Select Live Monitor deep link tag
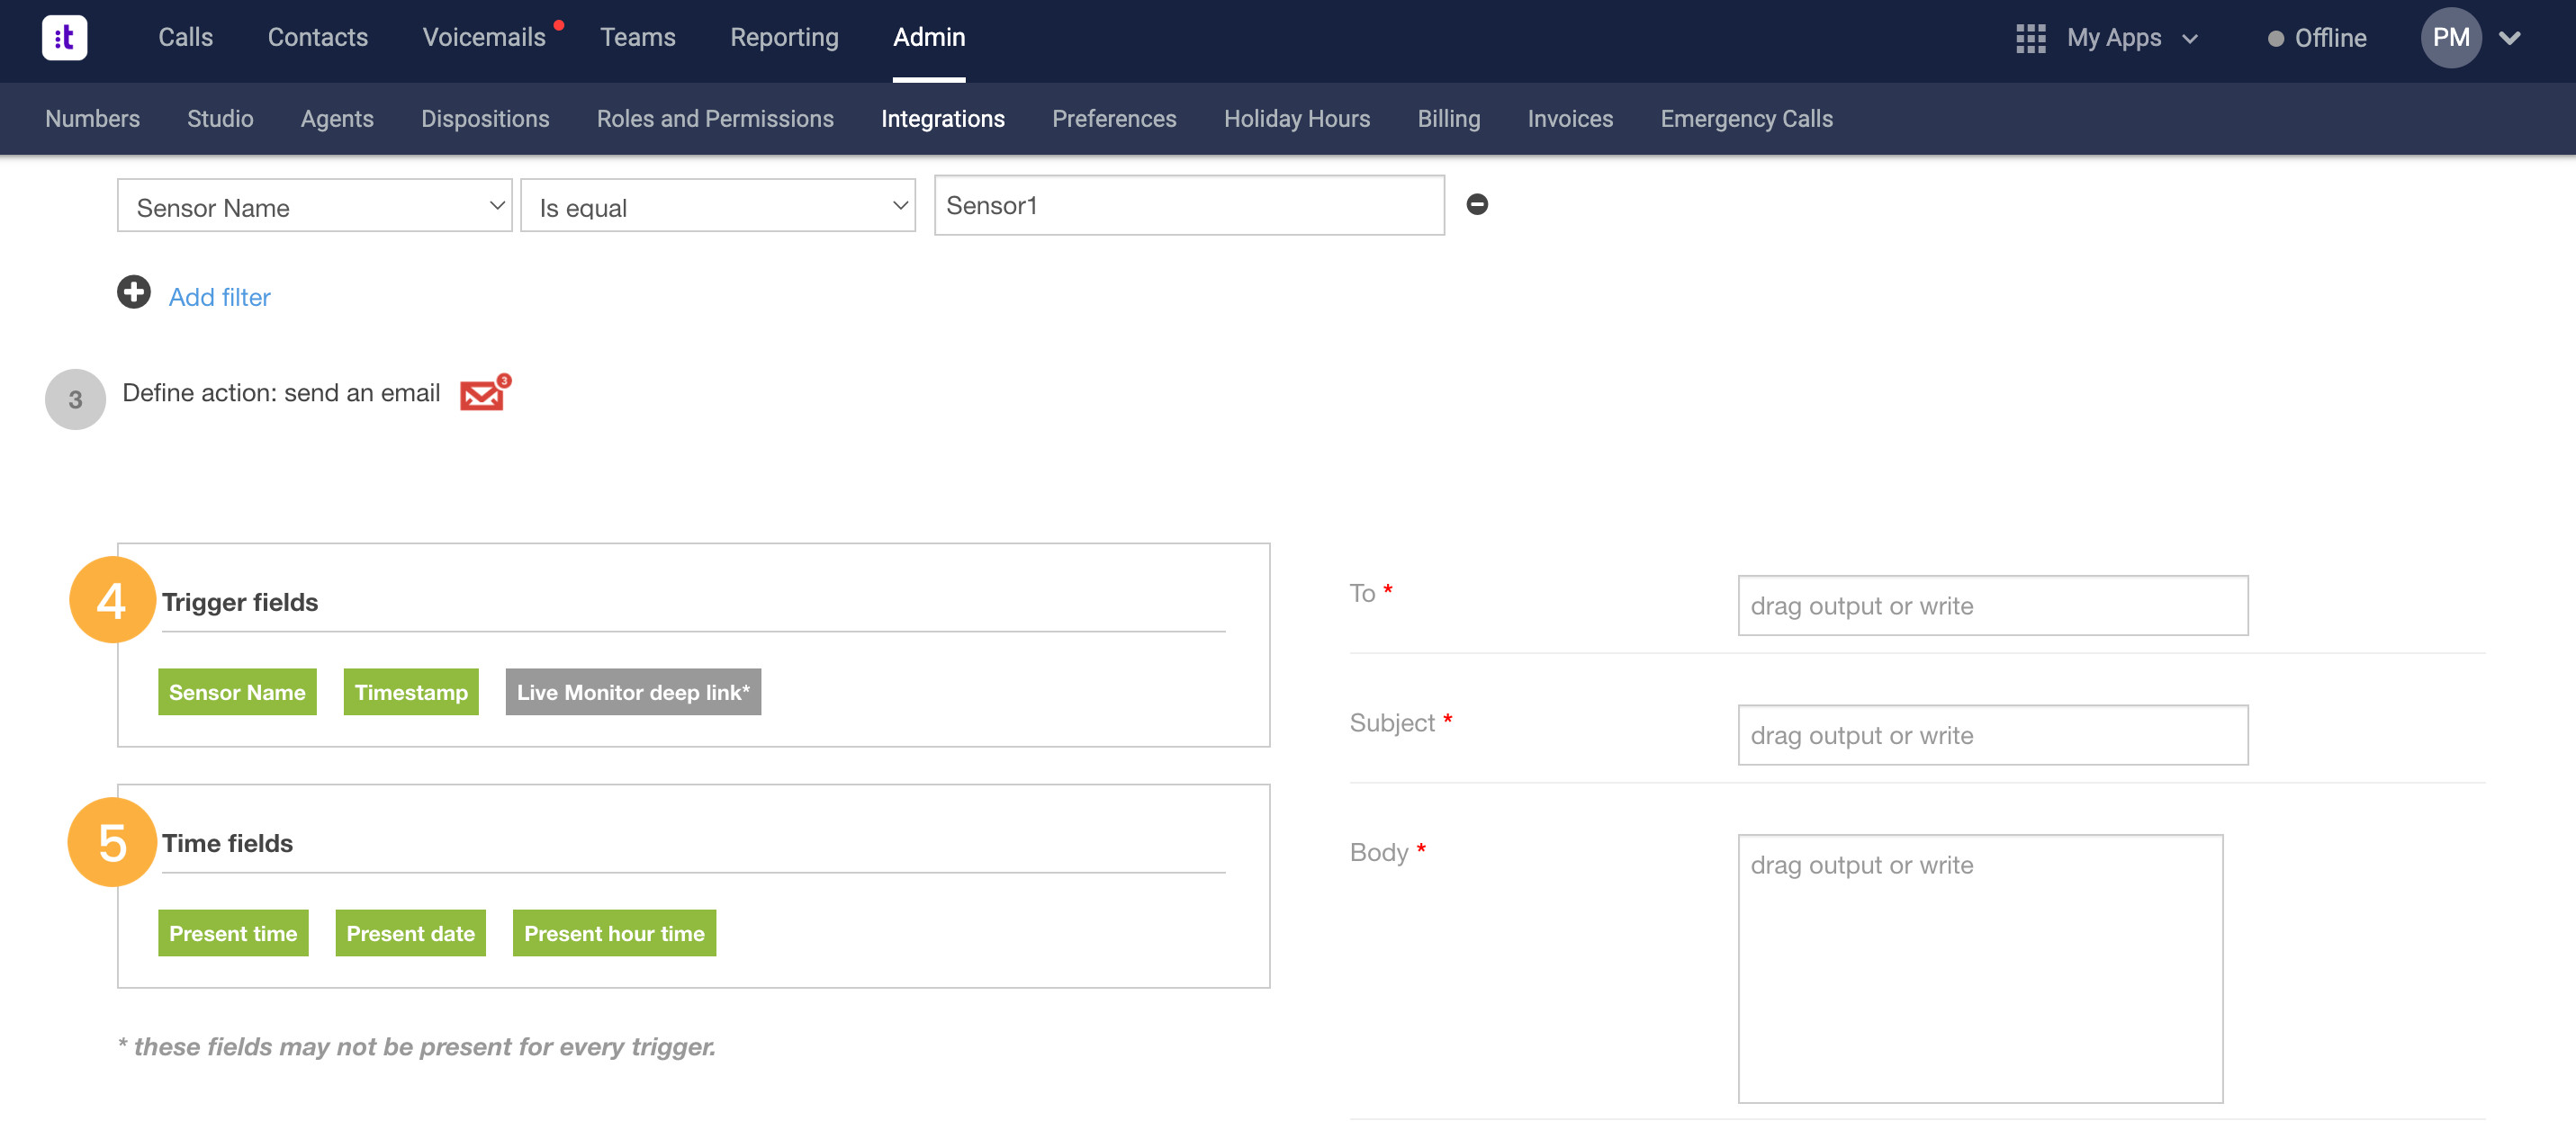 pos(633,691)
